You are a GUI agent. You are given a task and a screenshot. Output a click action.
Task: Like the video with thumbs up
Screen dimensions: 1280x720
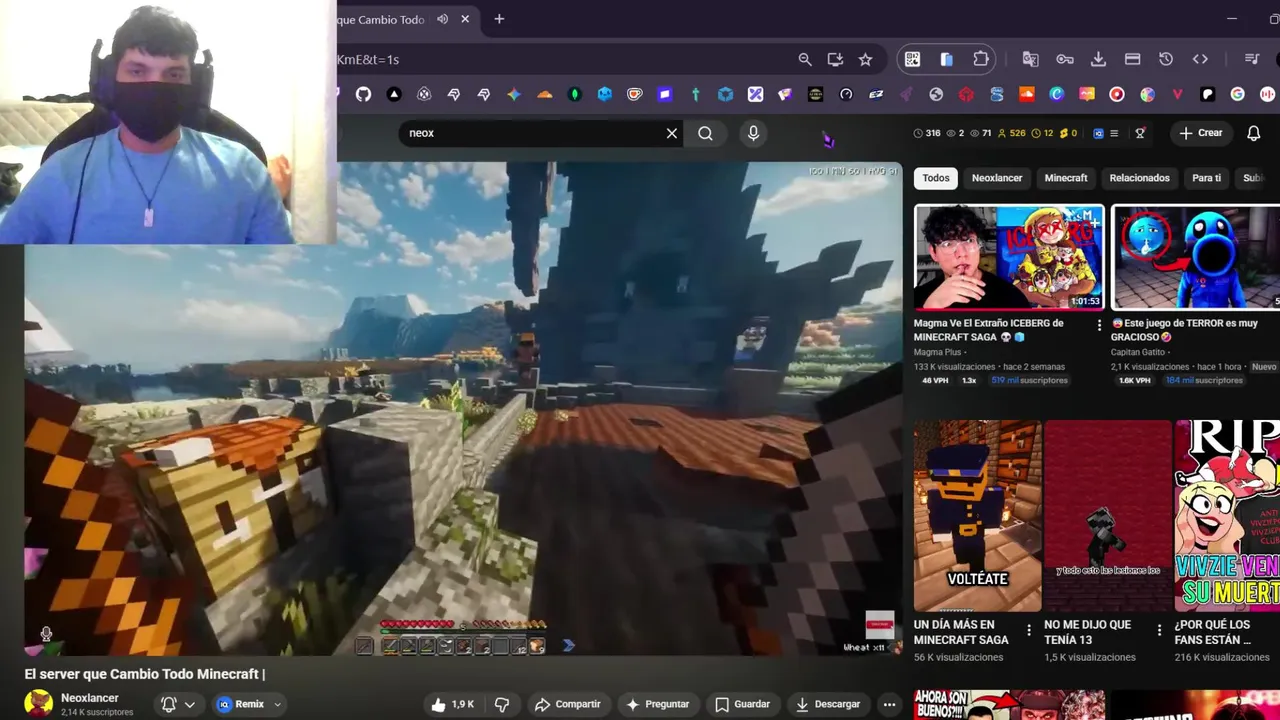pos(452,704)
